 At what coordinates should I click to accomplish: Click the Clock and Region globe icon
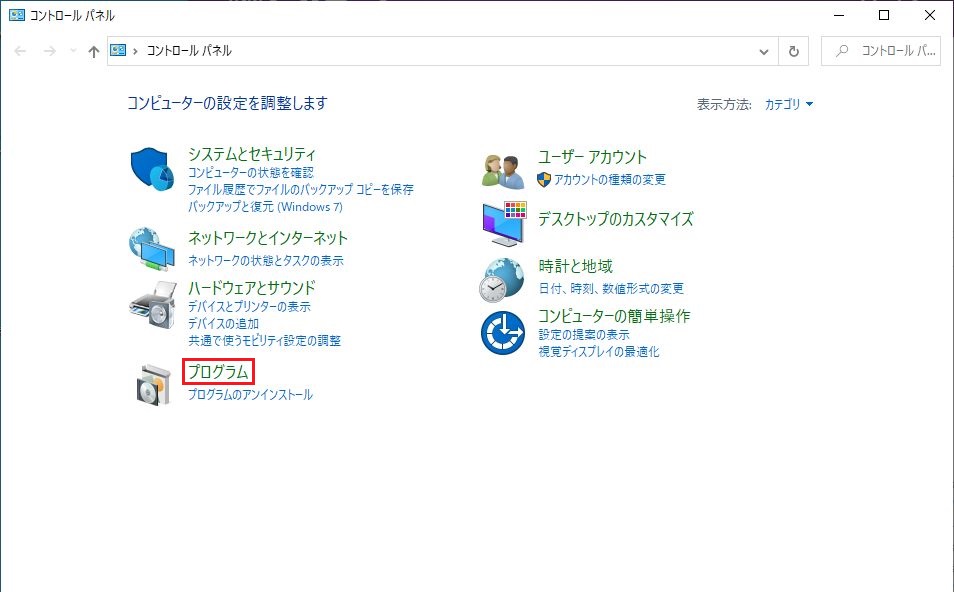click(x=501, y=280)
